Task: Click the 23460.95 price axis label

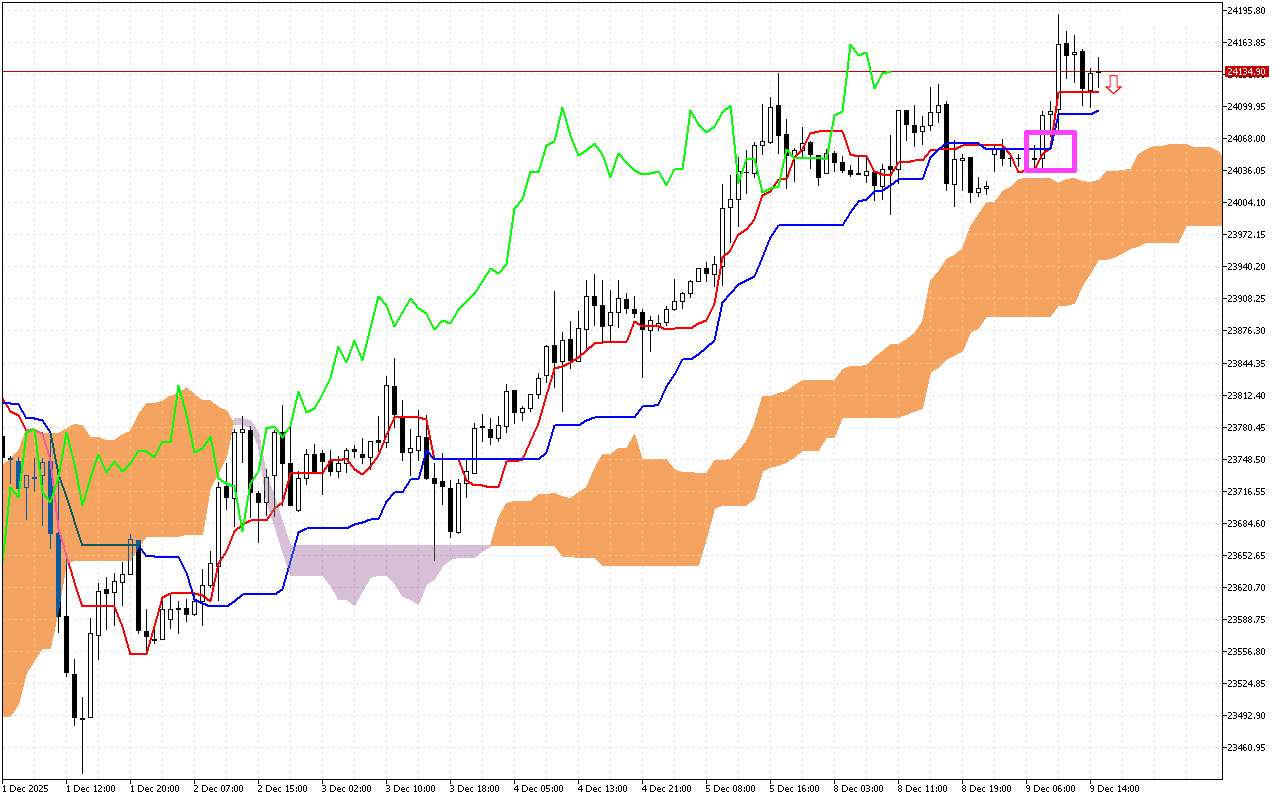Action: click(x=1245, y=748)
